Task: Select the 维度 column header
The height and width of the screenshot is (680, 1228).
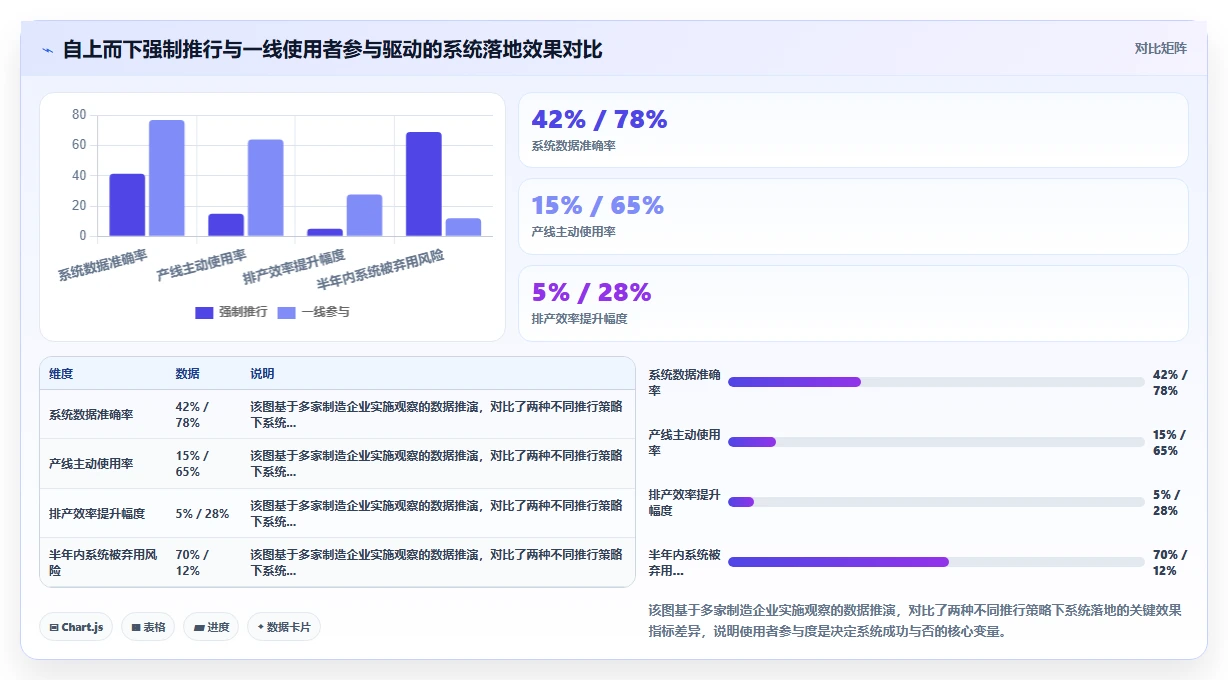Action: point(61,374)
